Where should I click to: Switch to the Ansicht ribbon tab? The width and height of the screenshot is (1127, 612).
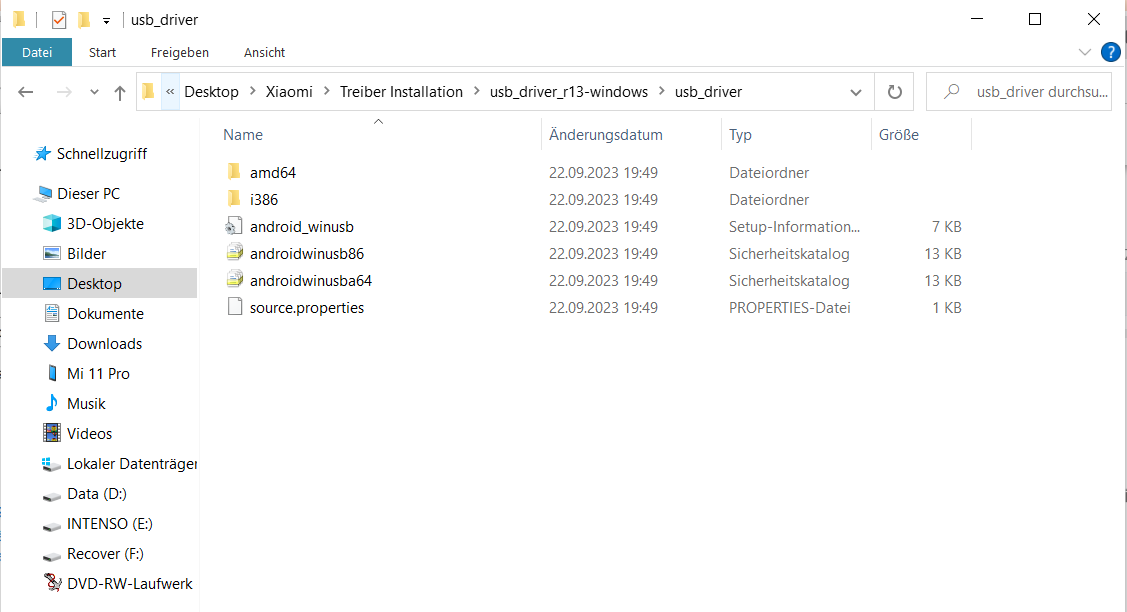click(264, 52)
